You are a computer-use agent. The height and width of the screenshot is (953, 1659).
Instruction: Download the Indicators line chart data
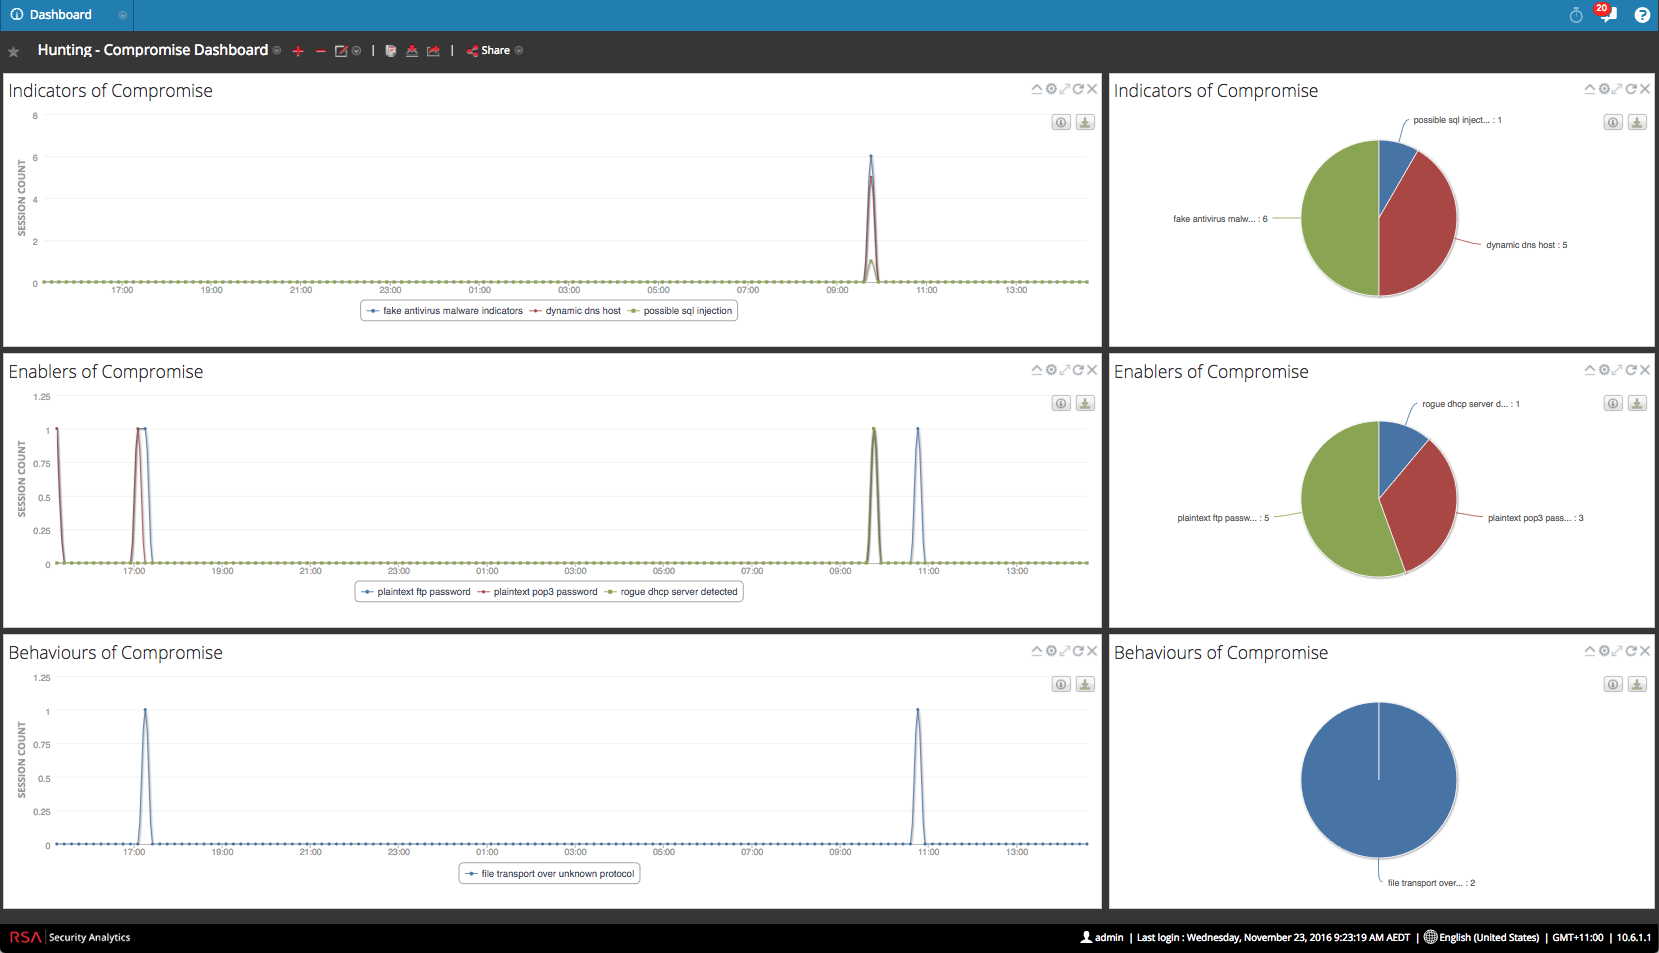pos(1085,122)
